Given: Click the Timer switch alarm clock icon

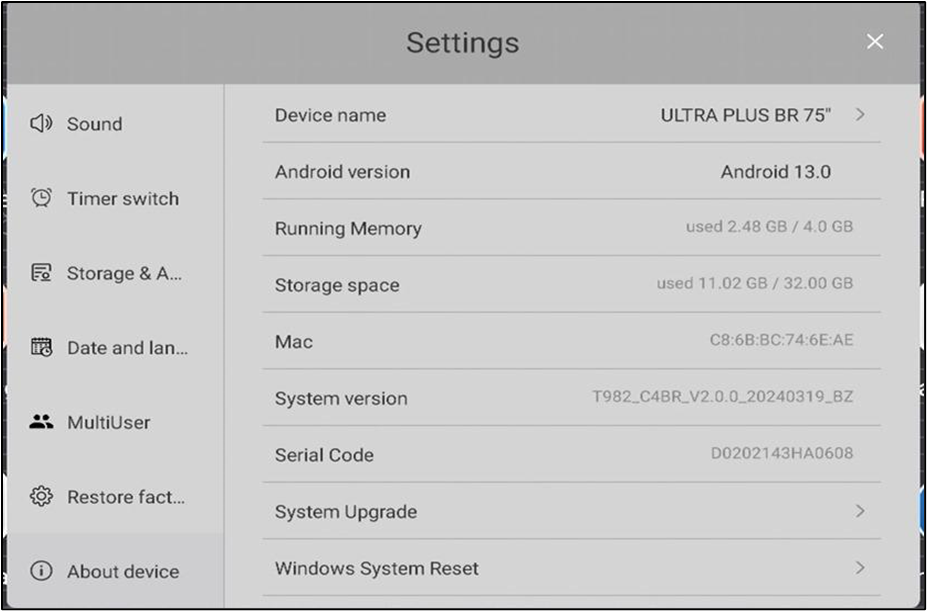Looking at the screenshot, I should tap(41, 198).
